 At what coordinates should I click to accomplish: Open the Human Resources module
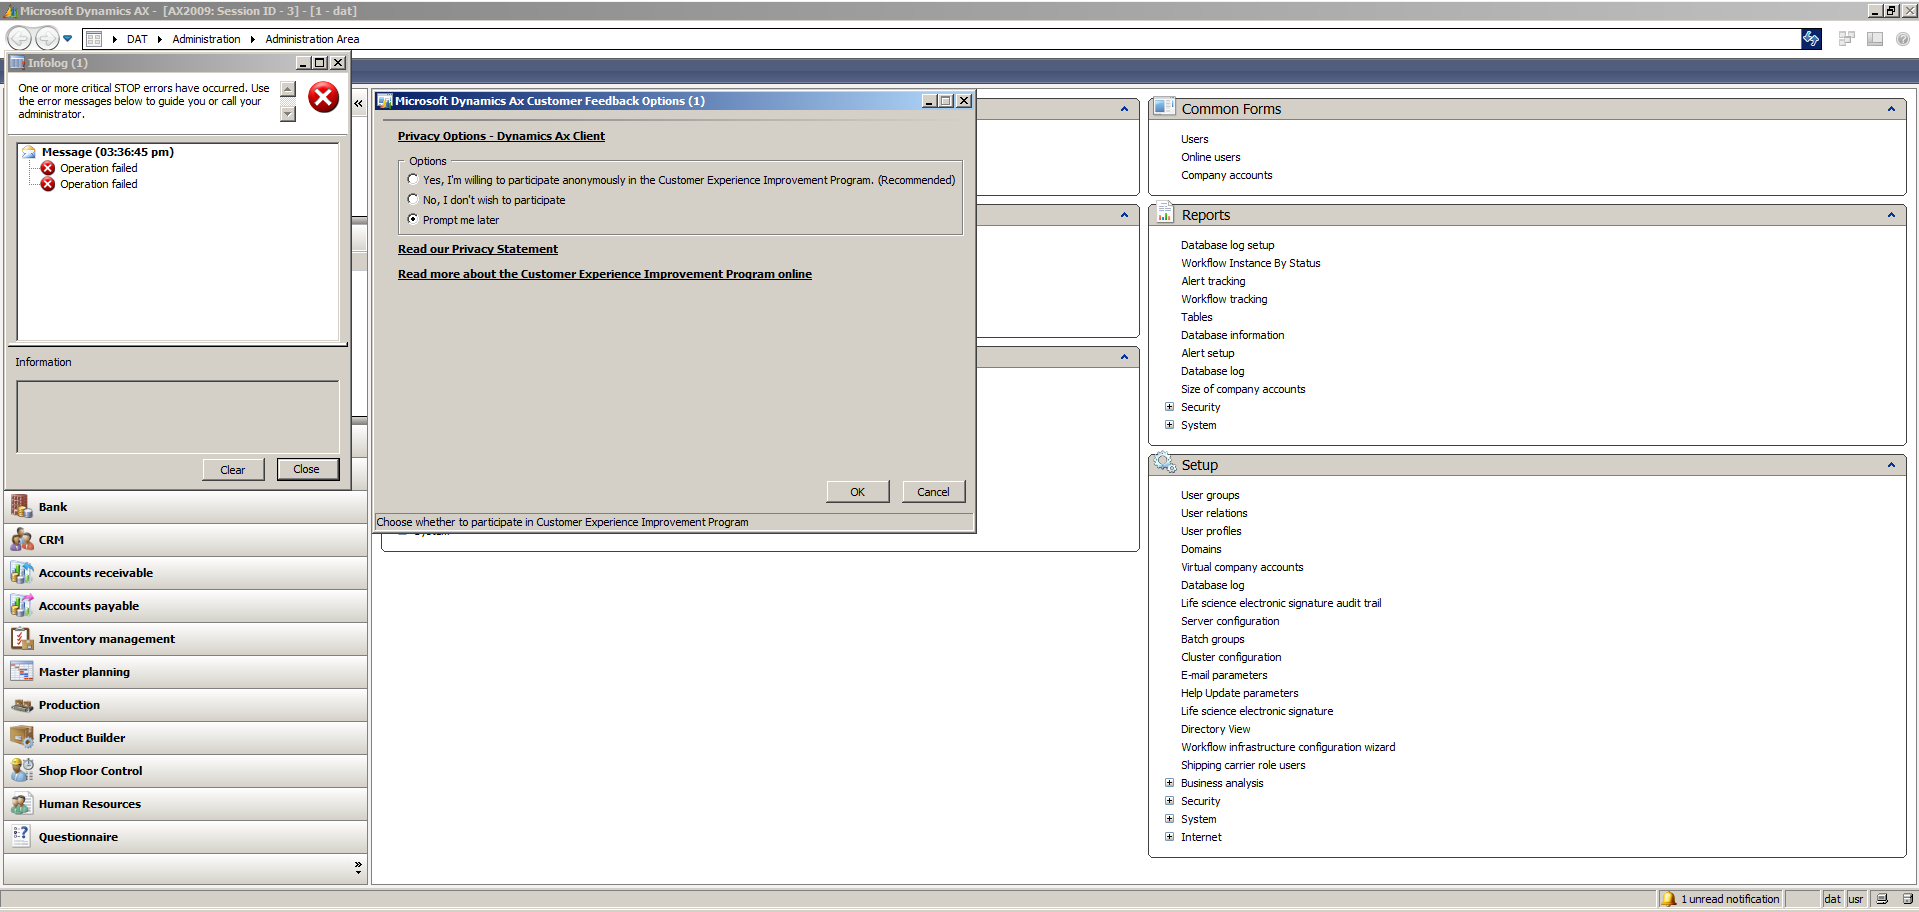pos(186,804)
